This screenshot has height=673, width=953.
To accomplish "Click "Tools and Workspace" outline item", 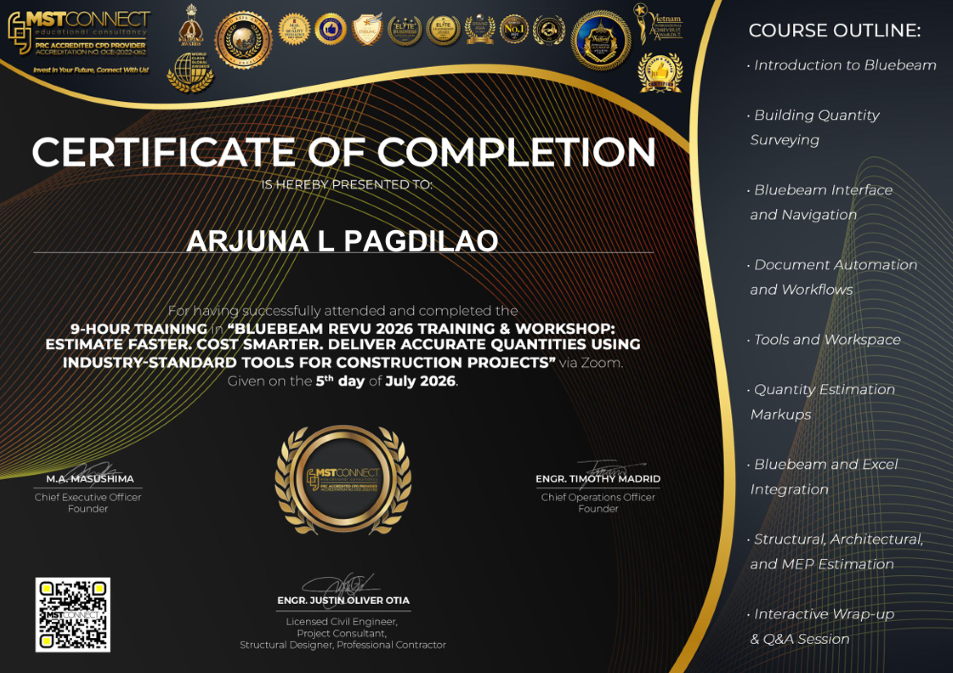I will tap(824, 340).
